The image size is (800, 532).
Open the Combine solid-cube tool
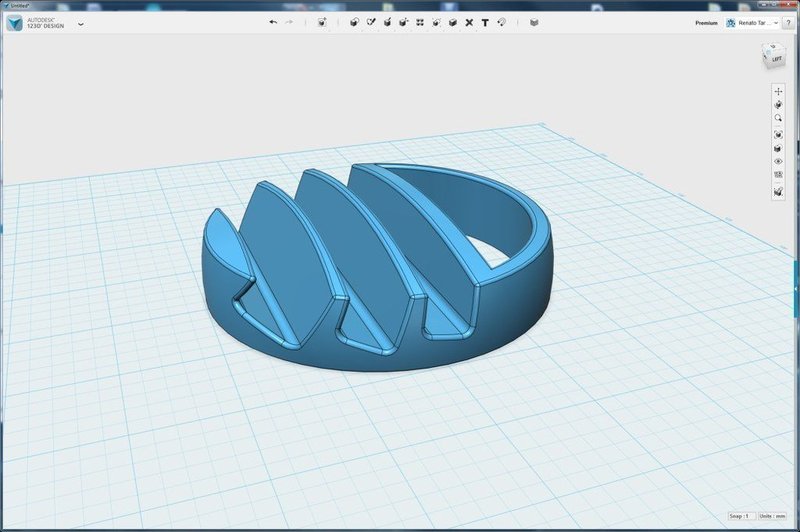point(453,22)
